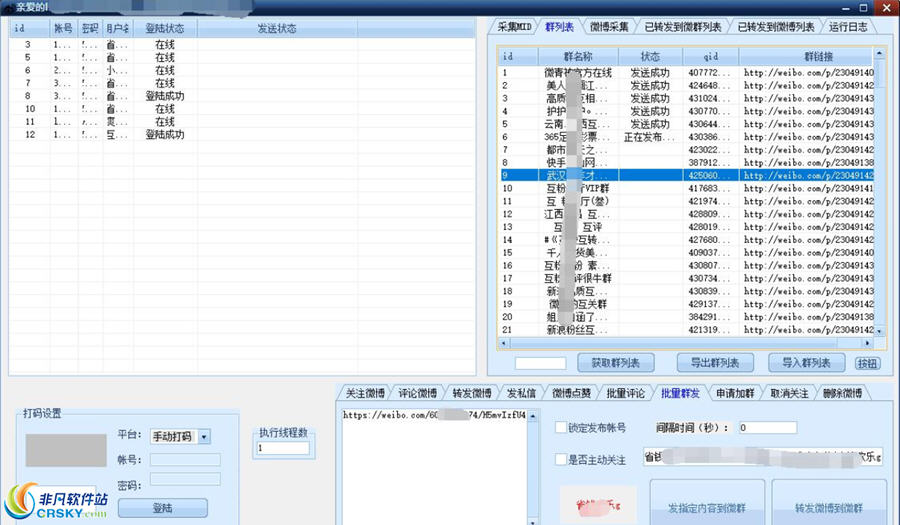Switch to the 删除微博 tab

click(842, 393)
